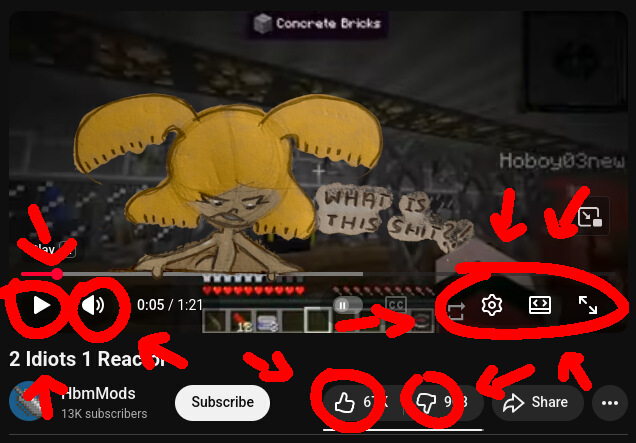Play the video with the play button
The width and height of the screenshot is (636, 443).
tap(41, 305)
